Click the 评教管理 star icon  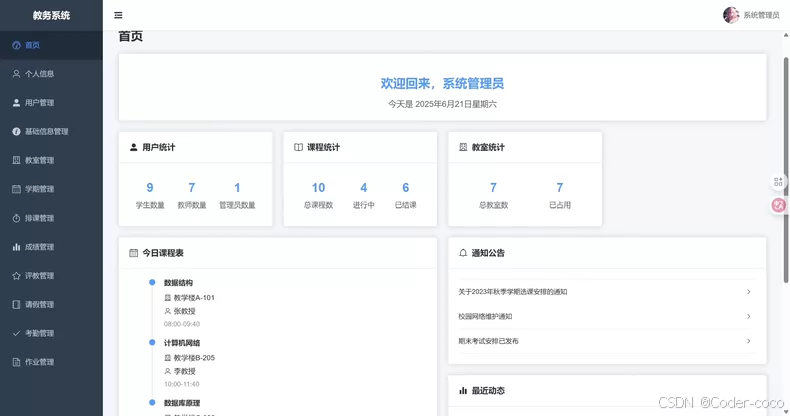[17, 275]
